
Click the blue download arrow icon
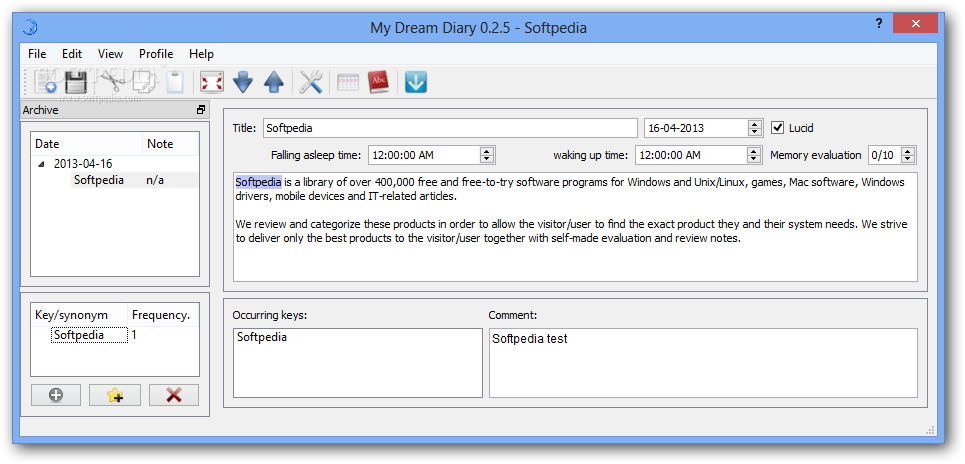pos(416,82)
